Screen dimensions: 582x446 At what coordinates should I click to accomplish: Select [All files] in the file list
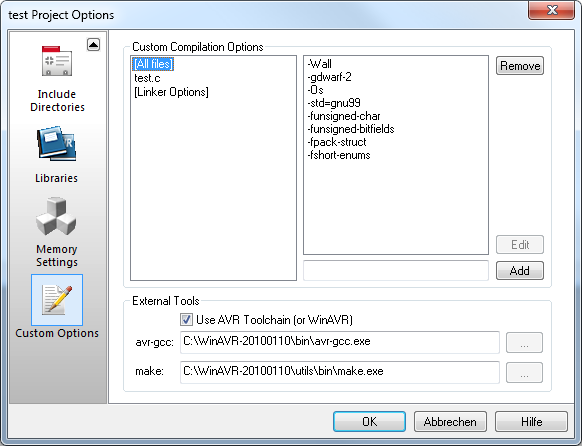[153, 64]
